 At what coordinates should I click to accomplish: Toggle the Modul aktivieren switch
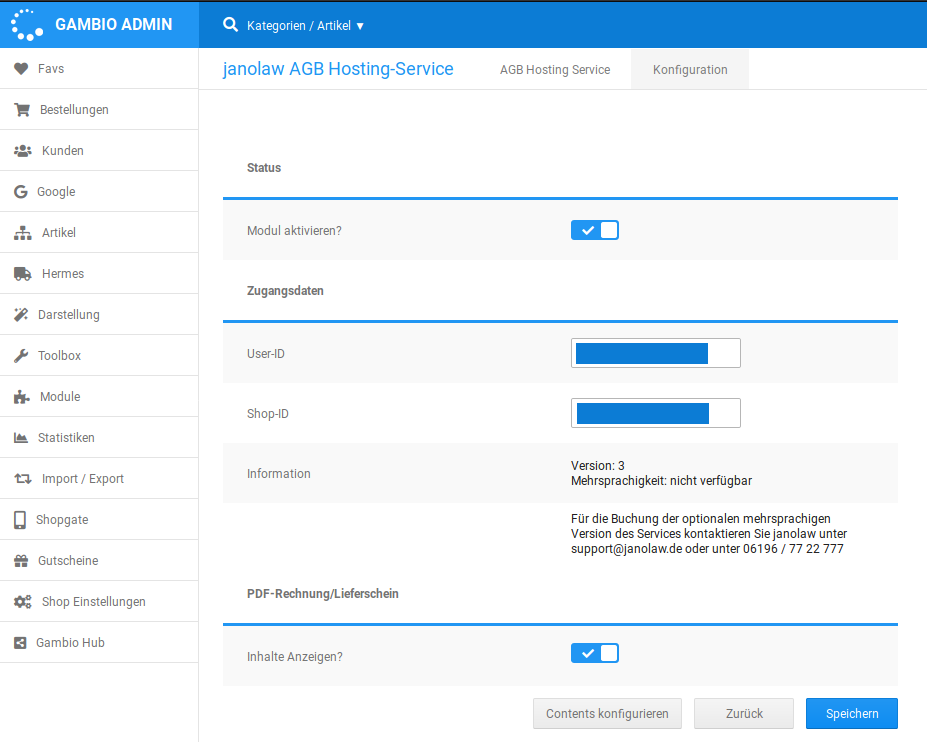(595, 230)
